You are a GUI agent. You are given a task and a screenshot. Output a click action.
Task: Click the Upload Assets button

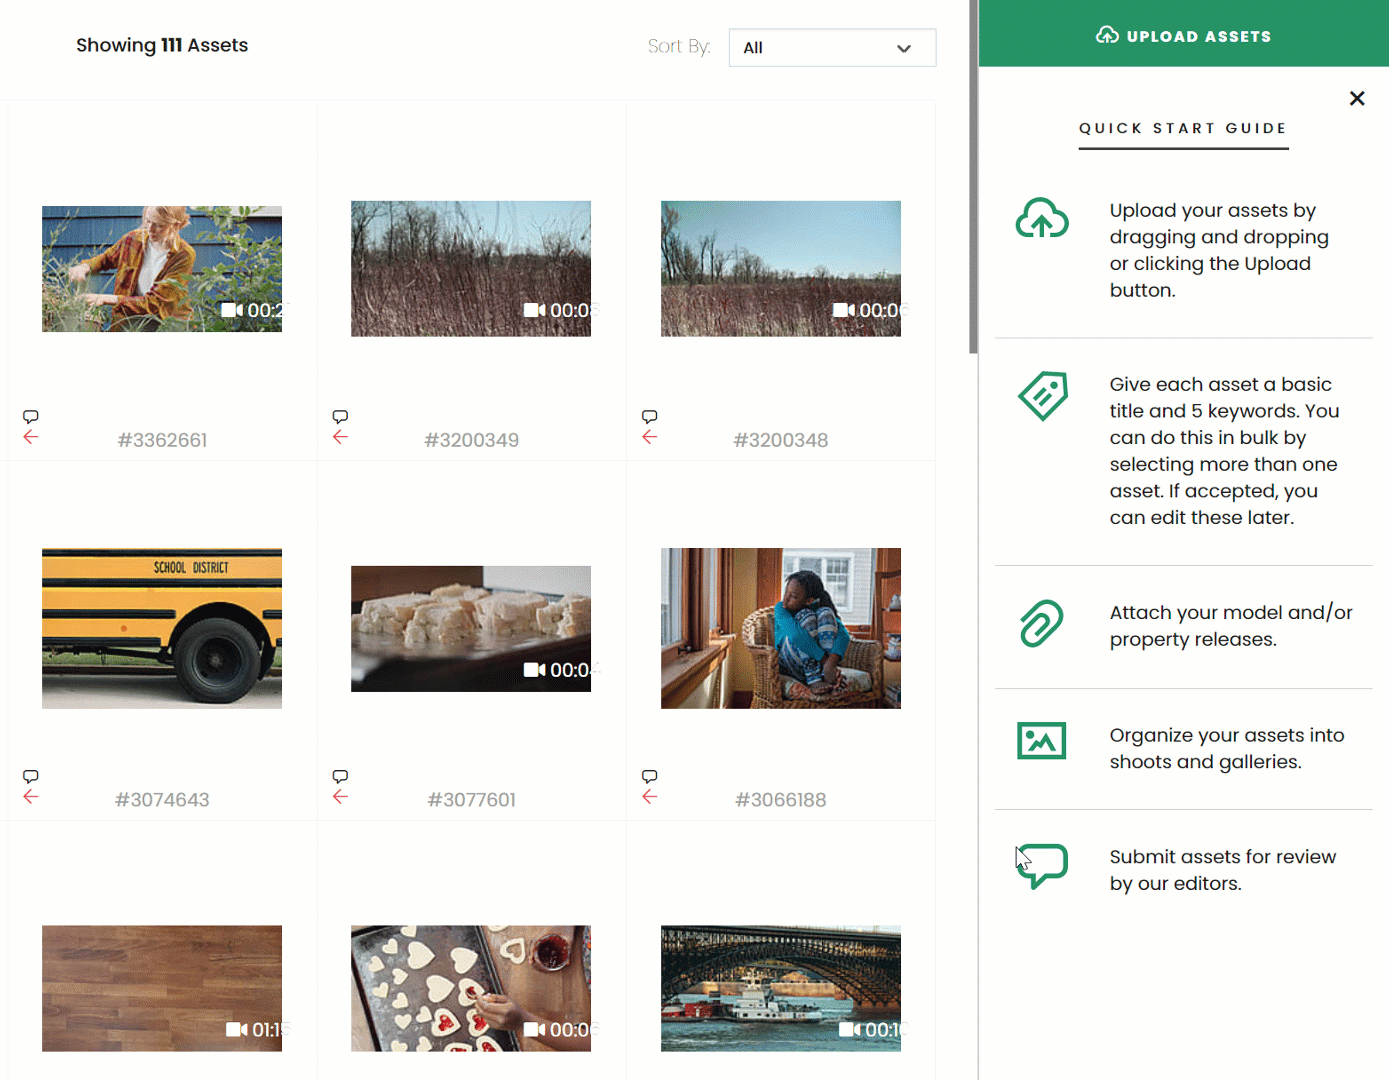1184,35
